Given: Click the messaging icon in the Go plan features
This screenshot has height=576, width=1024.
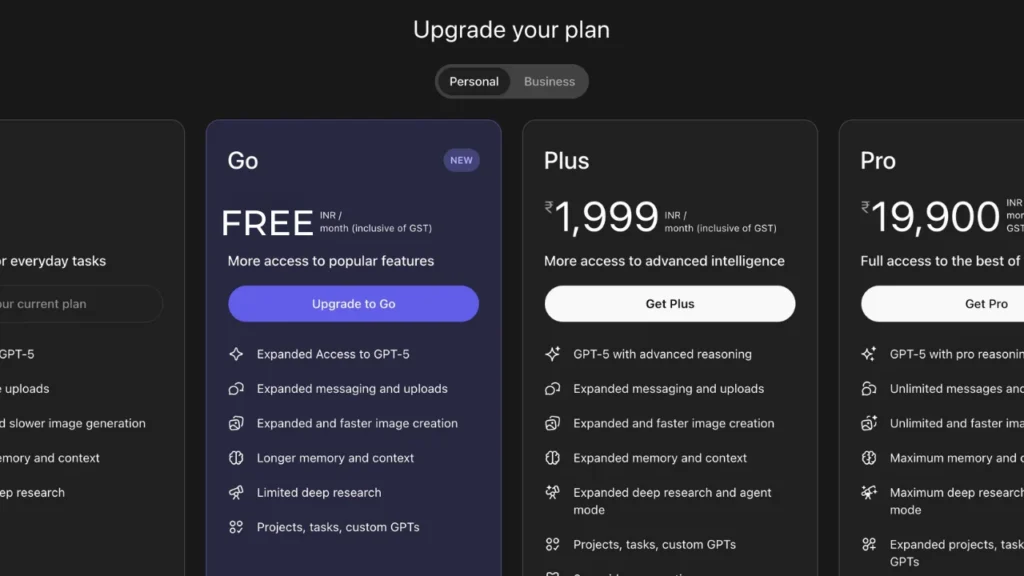Looking at the screenshot, I should [236, 389].
